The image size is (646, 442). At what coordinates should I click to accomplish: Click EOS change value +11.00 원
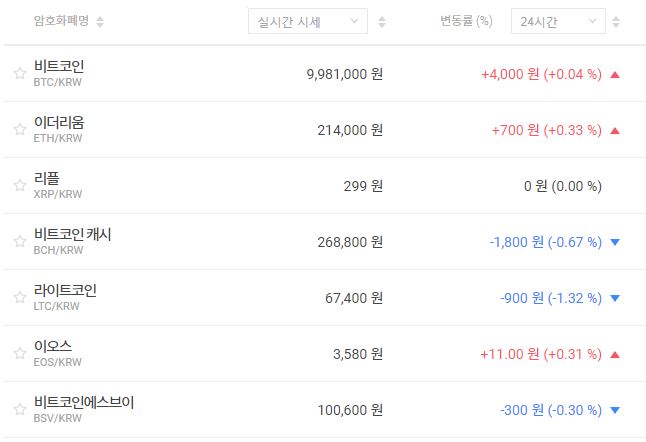point(509,354)
